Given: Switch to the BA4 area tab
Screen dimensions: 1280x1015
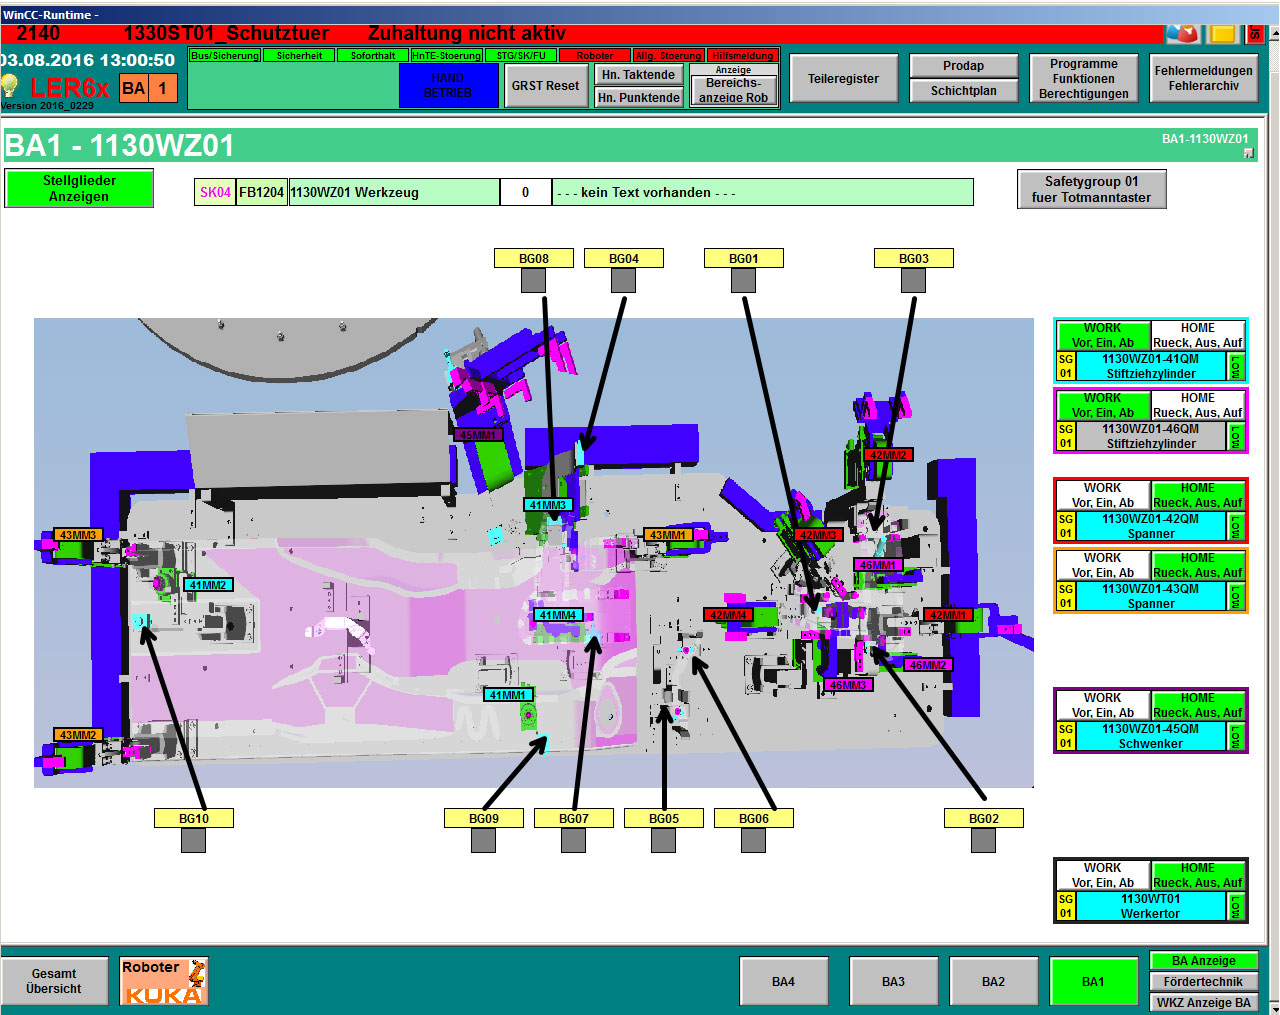Looking at the screenshot, I should [x=783, y=981].
